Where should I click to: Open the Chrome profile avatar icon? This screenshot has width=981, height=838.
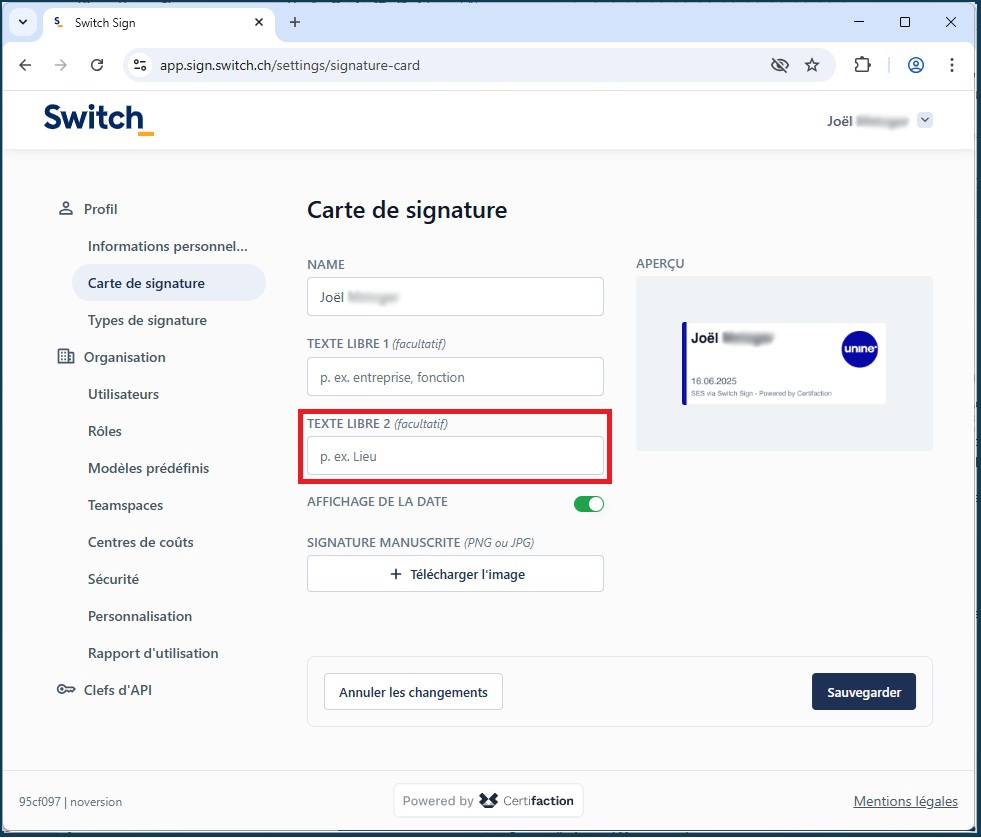pos(915,65)
